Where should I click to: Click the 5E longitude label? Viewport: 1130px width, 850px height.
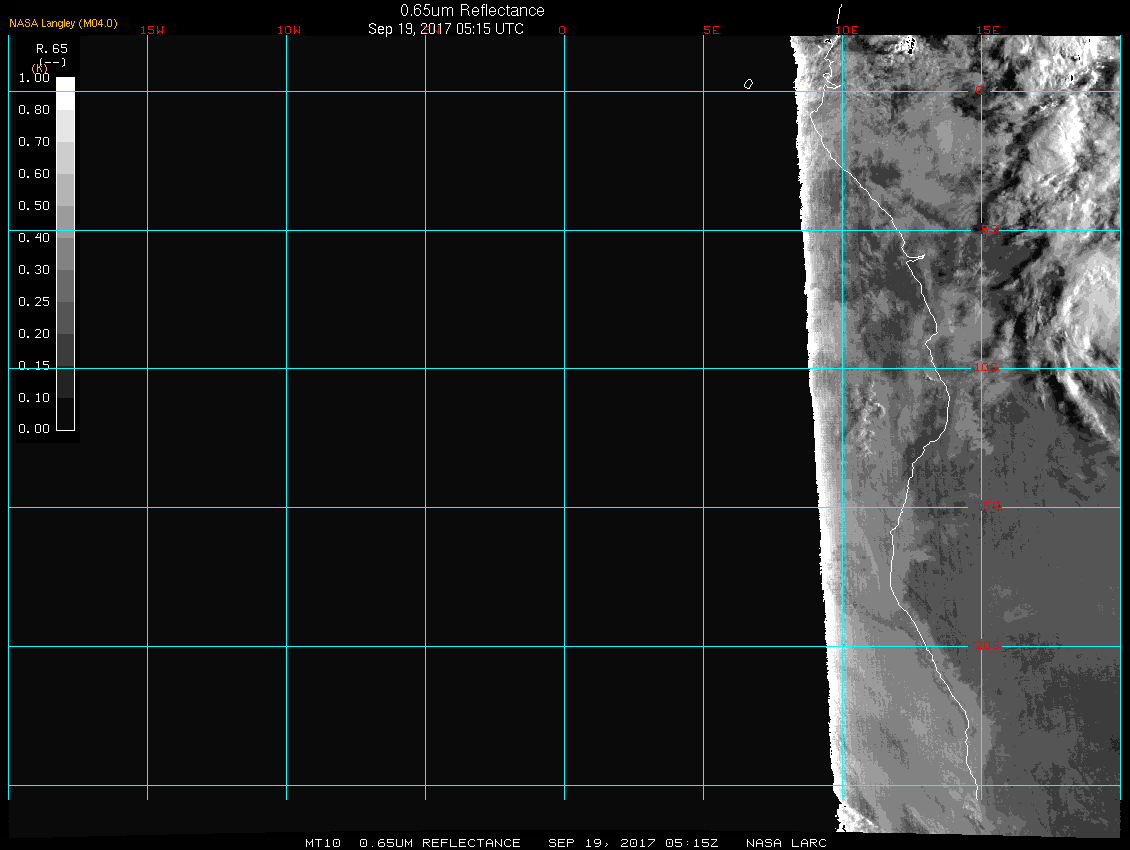711,30
